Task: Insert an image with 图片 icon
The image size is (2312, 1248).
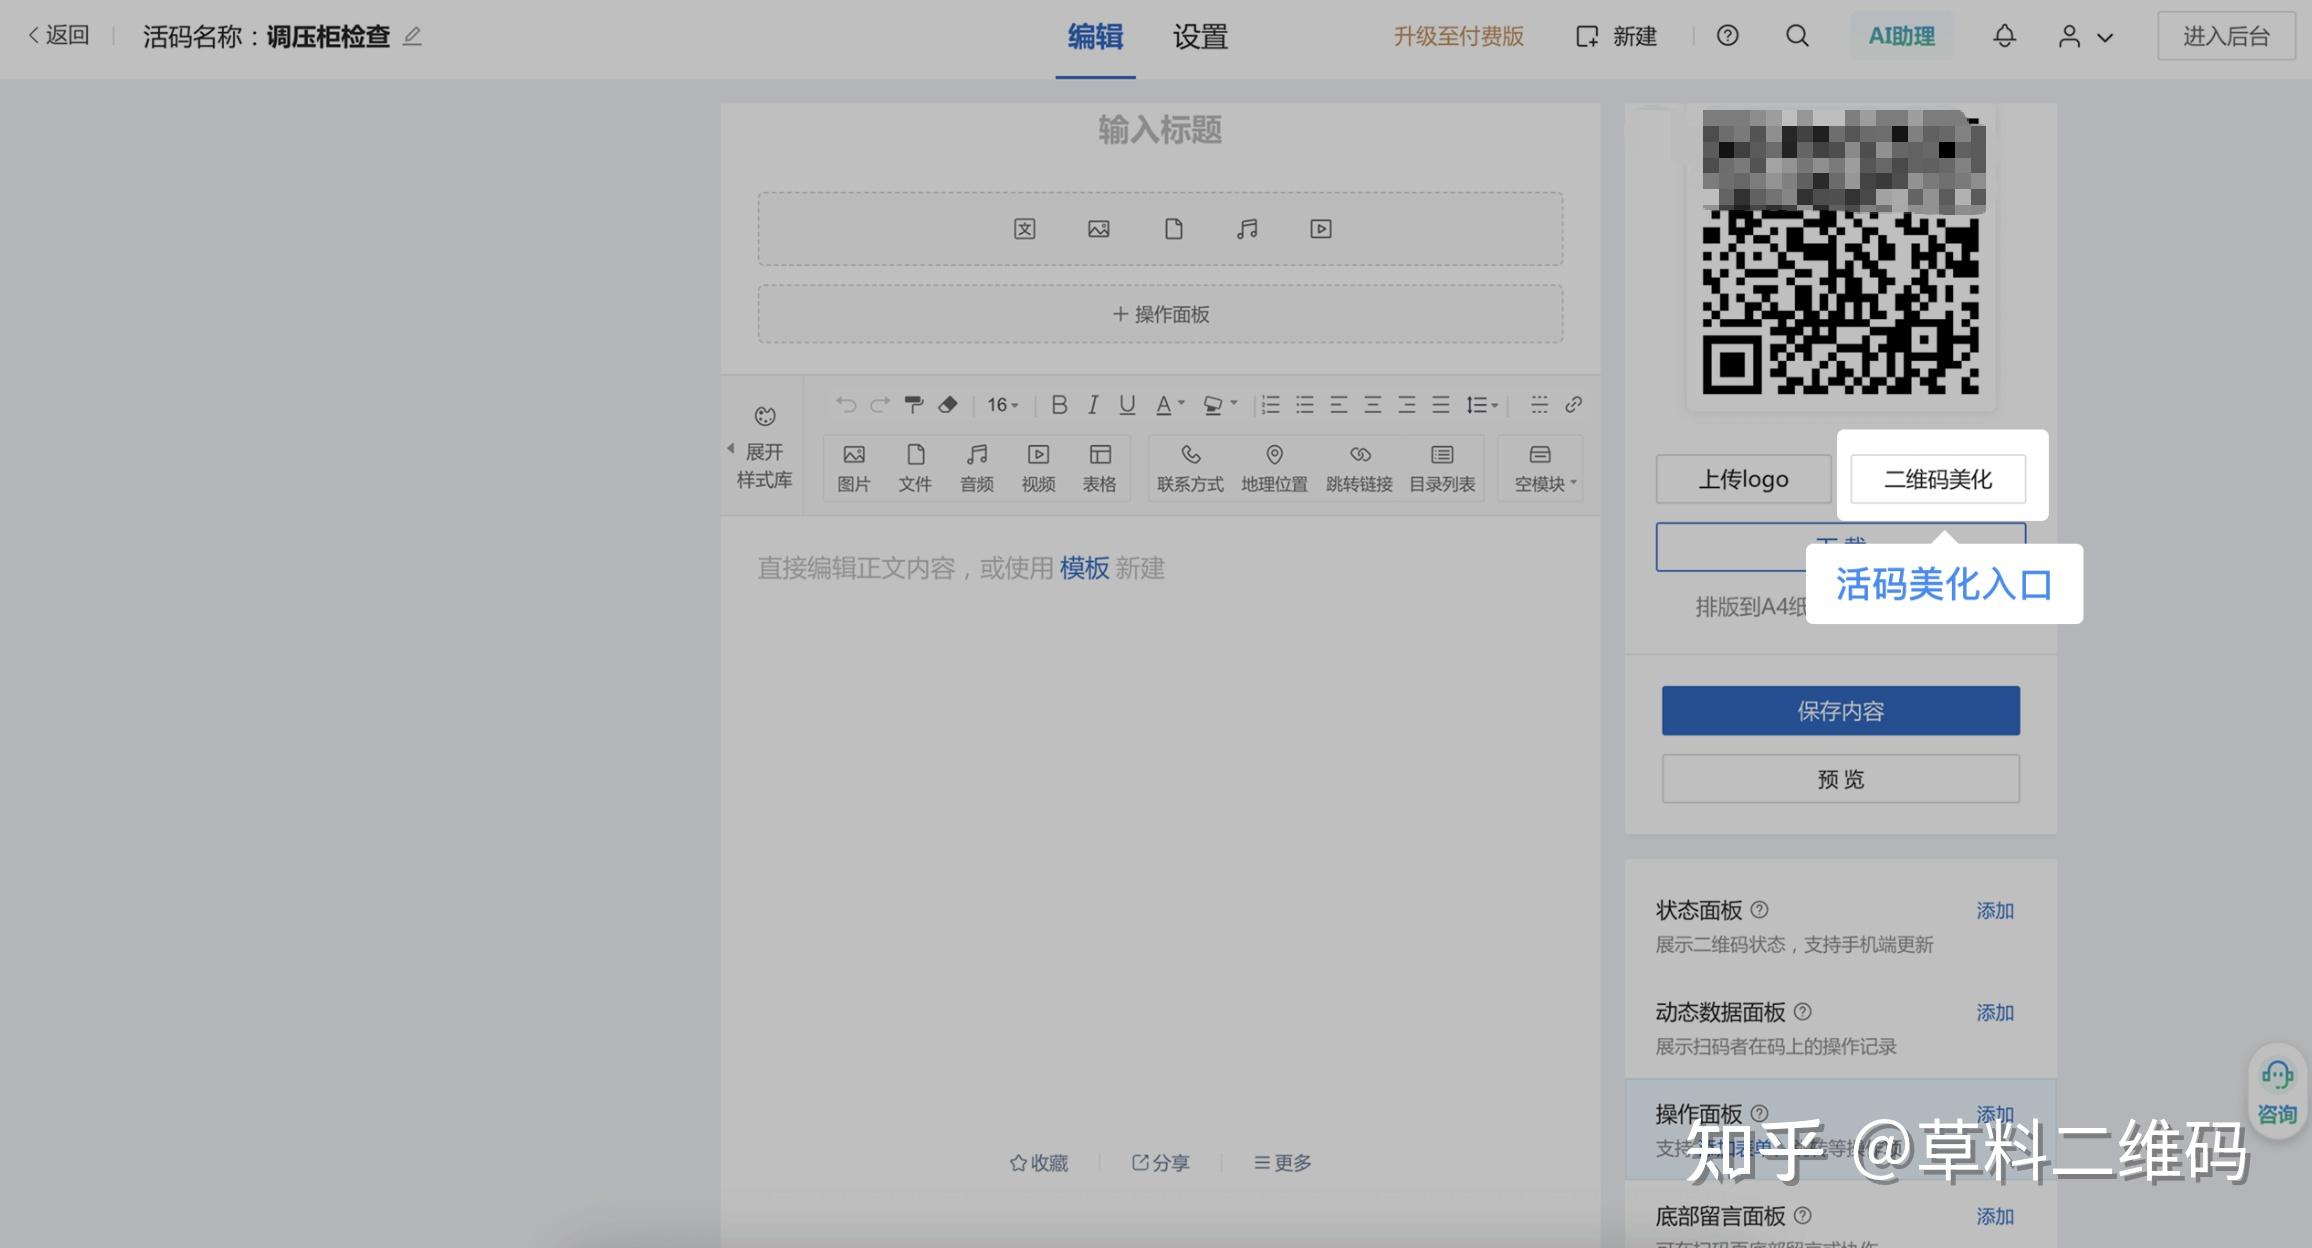Action: pos(853,467)
